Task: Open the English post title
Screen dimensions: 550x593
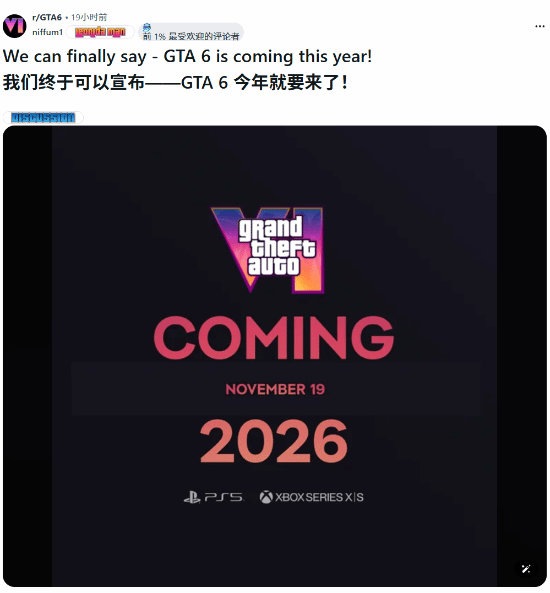Action: (x=187, y=57)
